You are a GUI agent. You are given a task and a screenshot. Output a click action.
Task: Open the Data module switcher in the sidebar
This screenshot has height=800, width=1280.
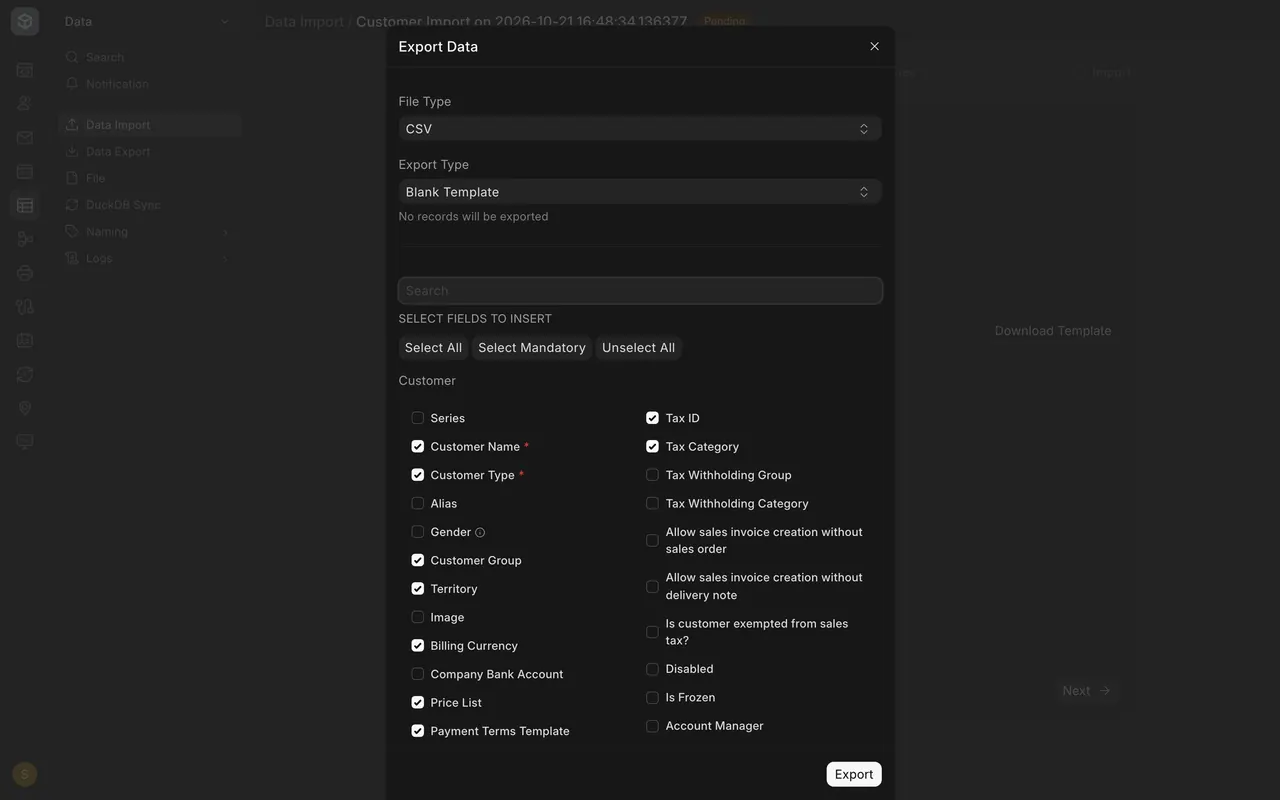147,21
